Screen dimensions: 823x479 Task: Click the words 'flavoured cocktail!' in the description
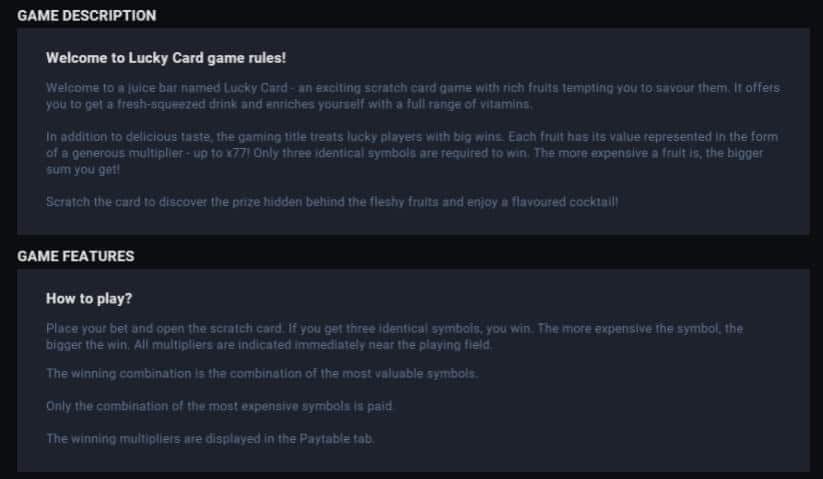[x=565, y=202]
